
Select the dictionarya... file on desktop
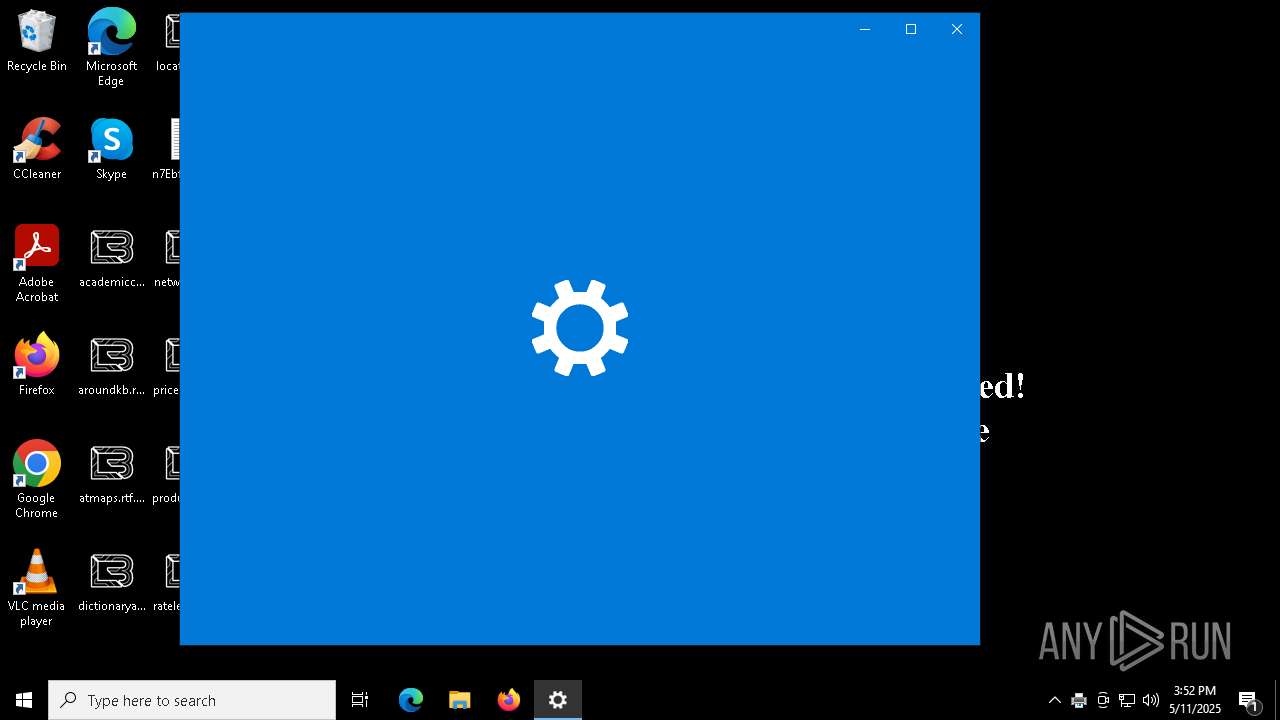[111, 581]
